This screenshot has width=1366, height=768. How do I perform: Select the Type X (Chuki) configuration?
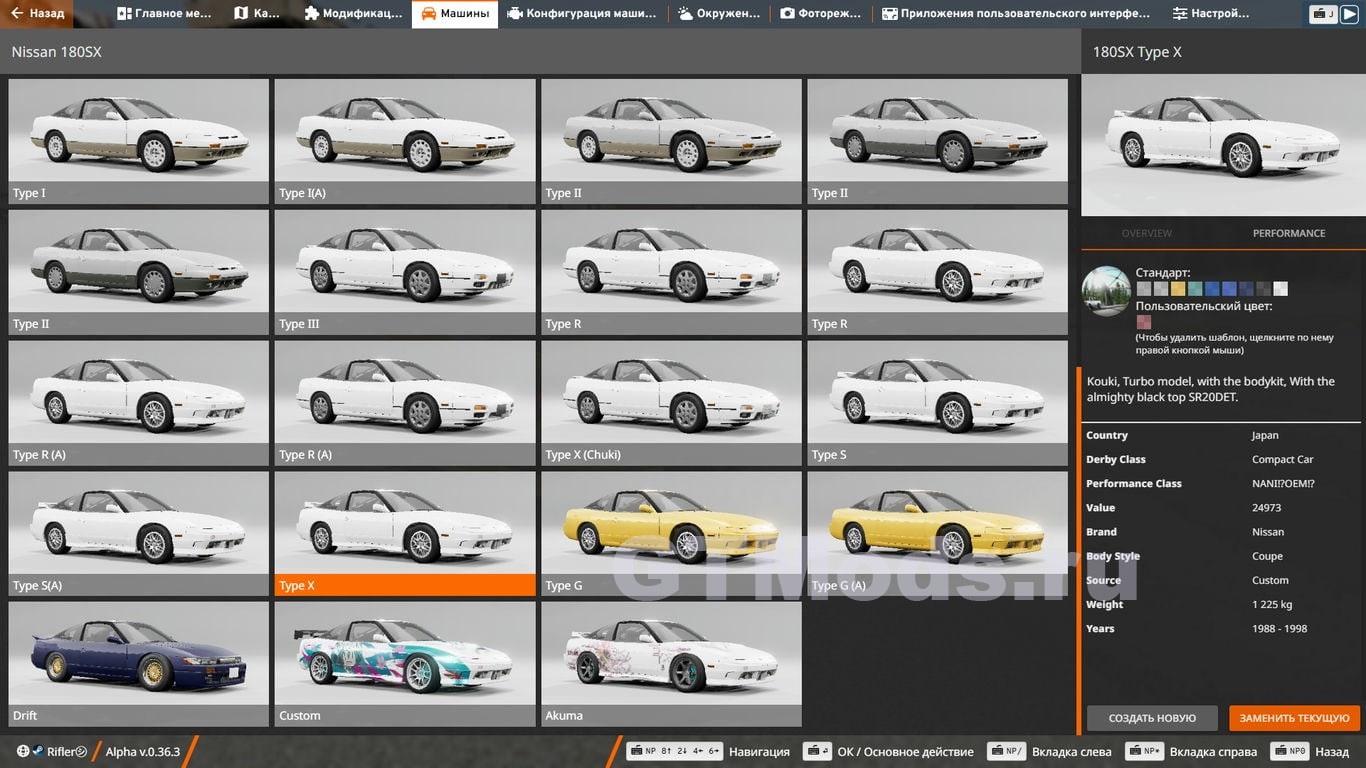click(671, 403)
